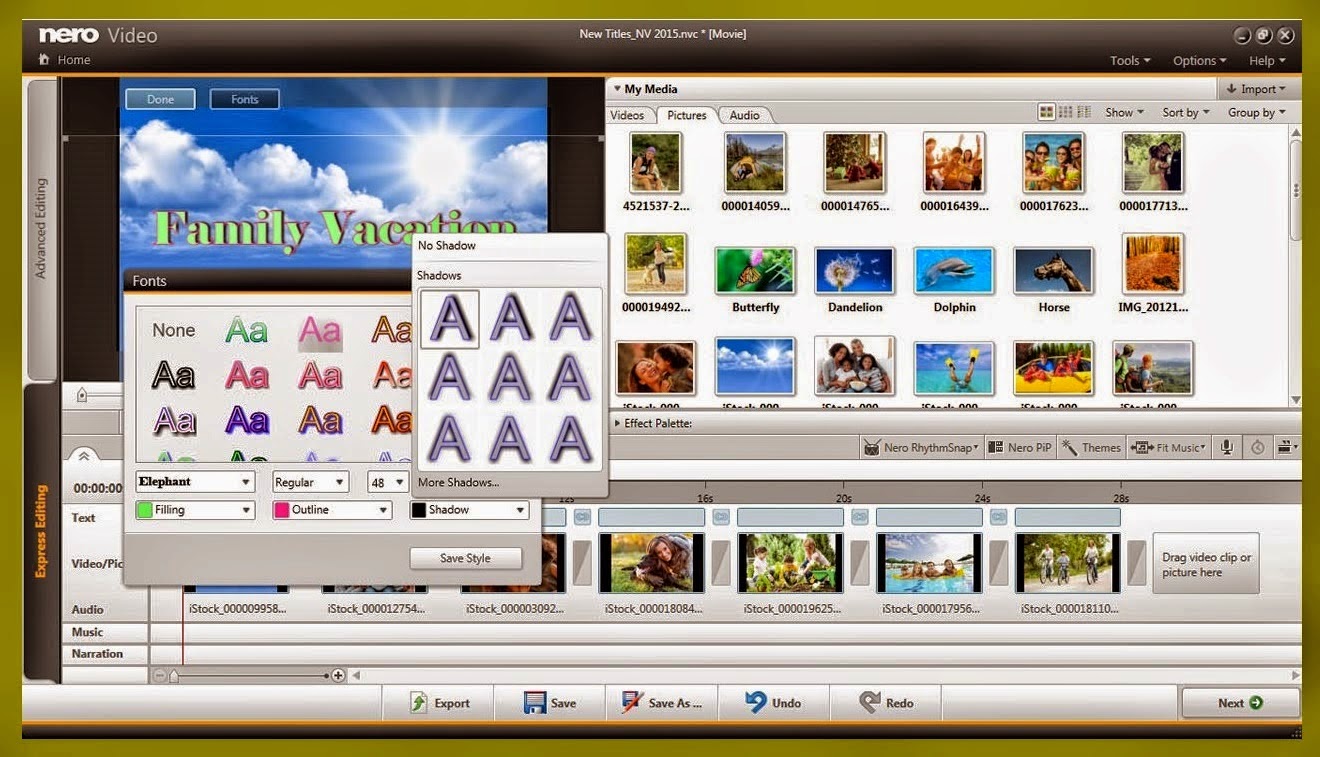Open the Shadow color dropdown
Screen dimensions: 1320x757
pyautogui.click(x=469, y=510)
